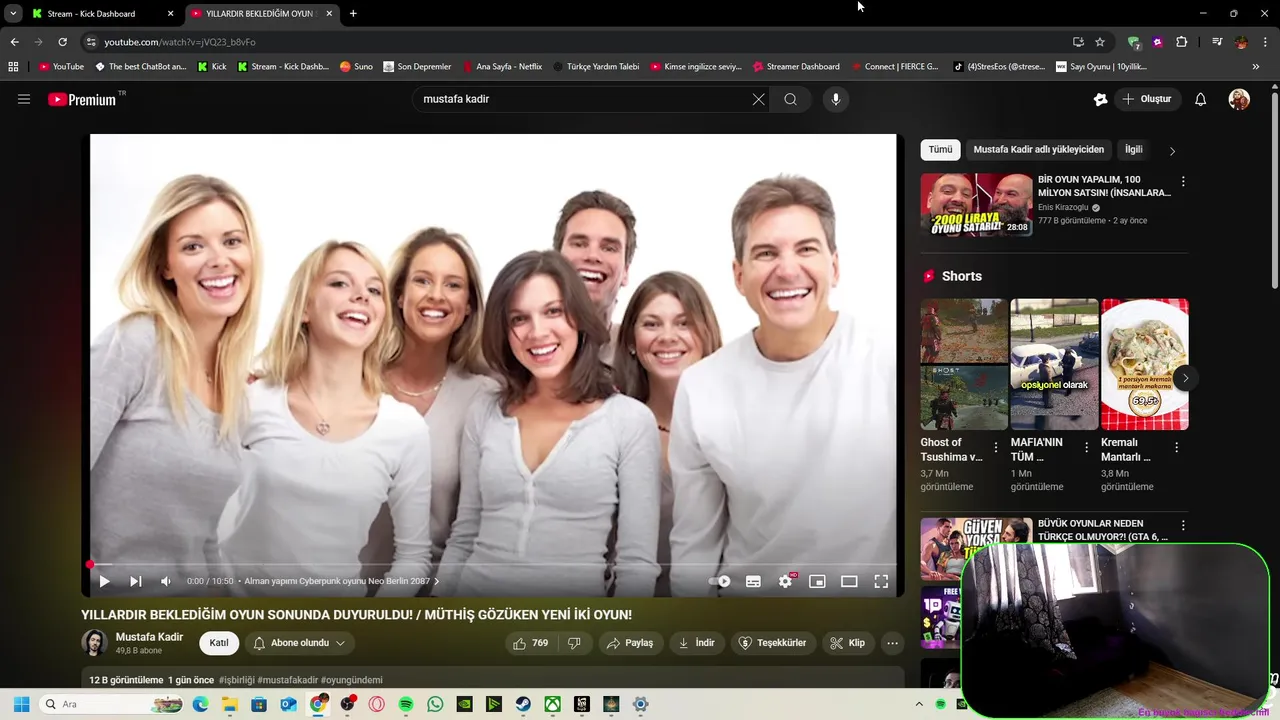This screenshot has height=720, width=1280.
Task: Open Steam from the taskbar
Action: coord(523,704)
